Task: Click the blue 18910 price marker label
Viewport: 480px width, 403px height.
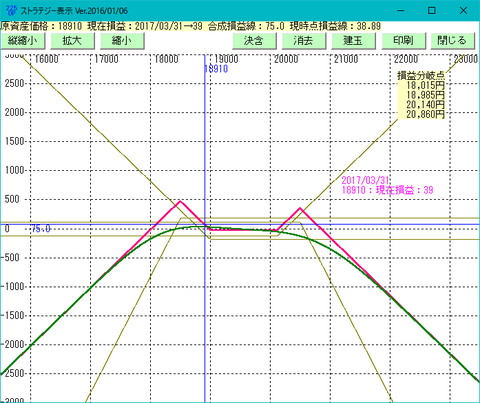Action: click(217, 69)
